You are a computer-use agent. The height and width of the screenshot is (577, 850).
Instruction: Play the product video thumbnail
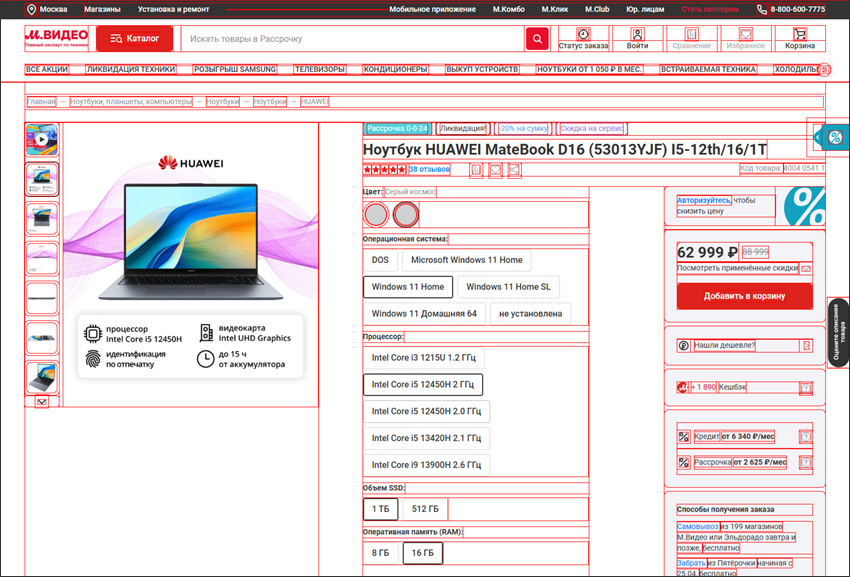point(42,139)
